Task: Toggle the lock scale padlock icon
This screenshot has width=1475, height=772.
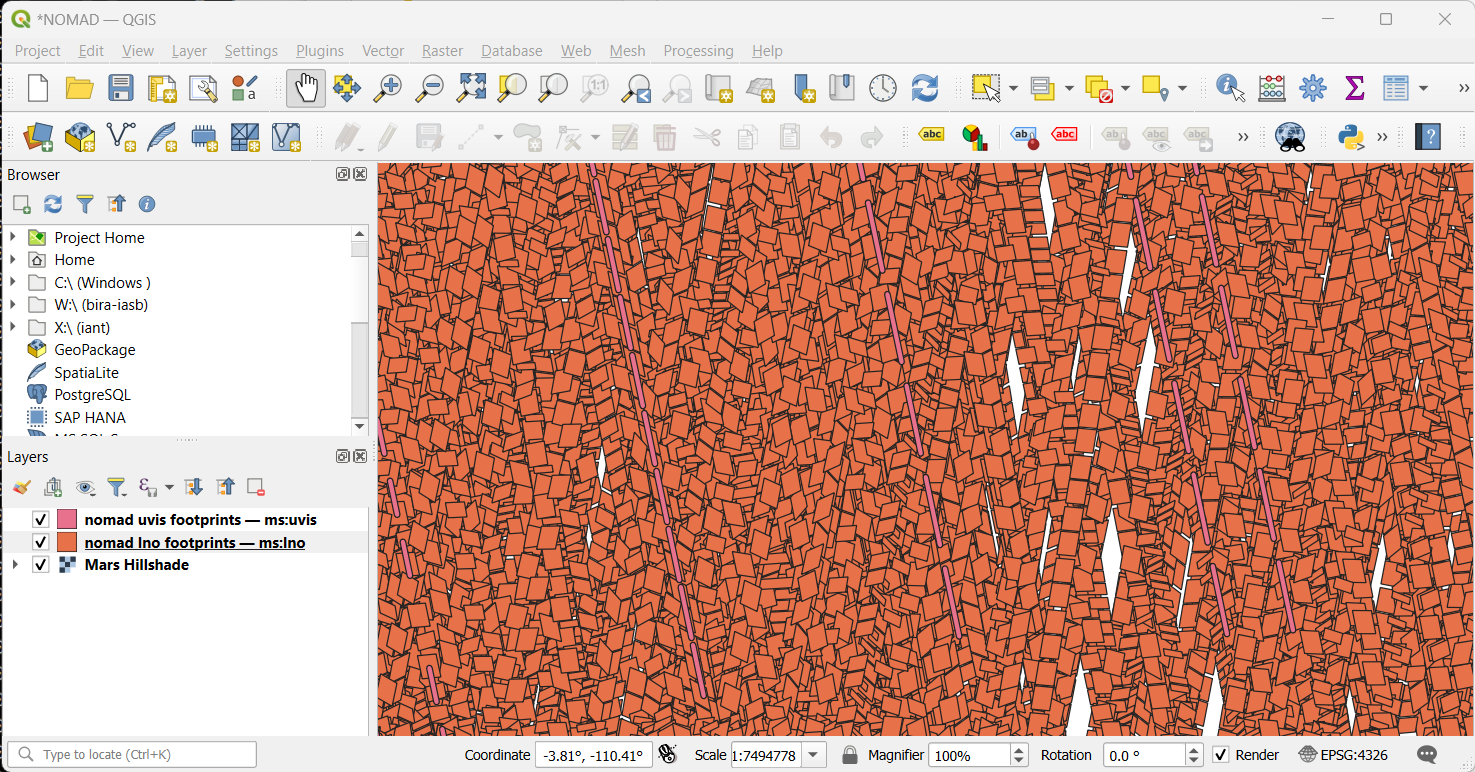Action: click(850, 755)
